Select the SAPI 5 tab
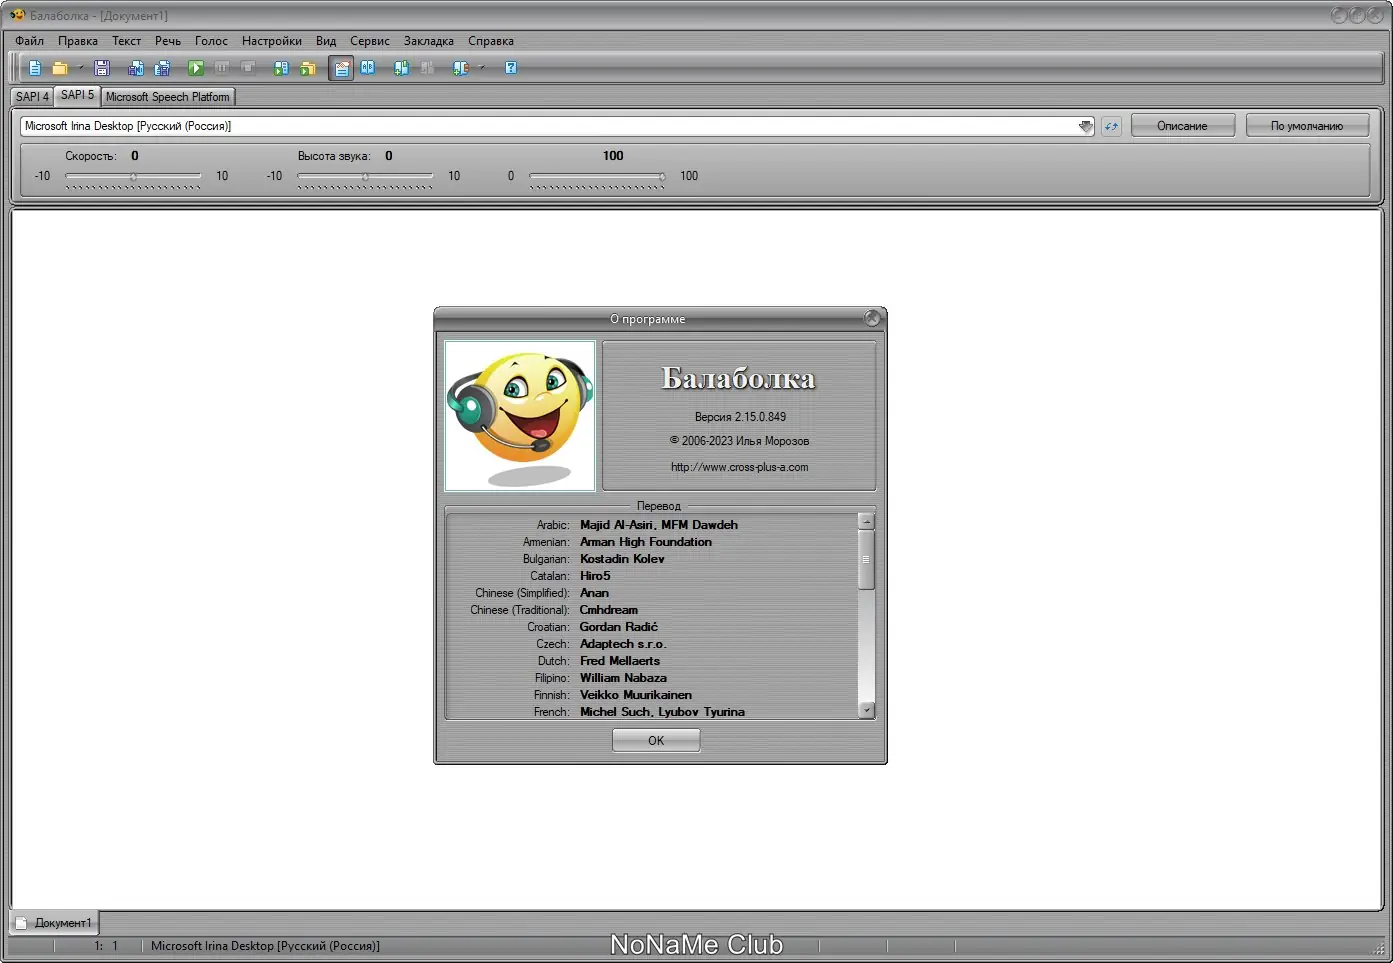This screenshot has width=1393, height=963. click(x=77, y=95)
